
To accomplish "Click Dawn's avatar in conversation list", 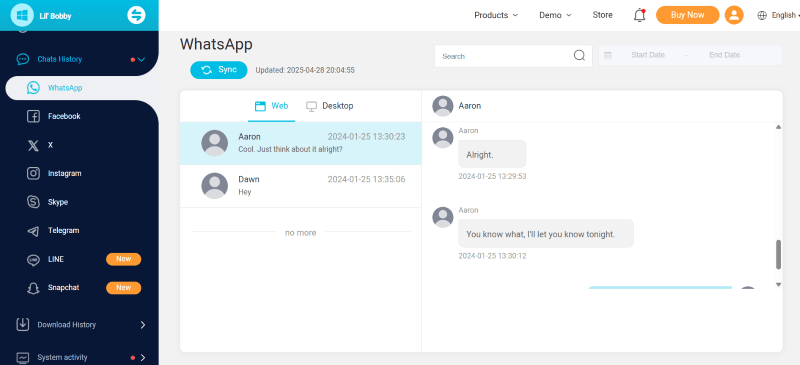I will click(x=215, y=186).
